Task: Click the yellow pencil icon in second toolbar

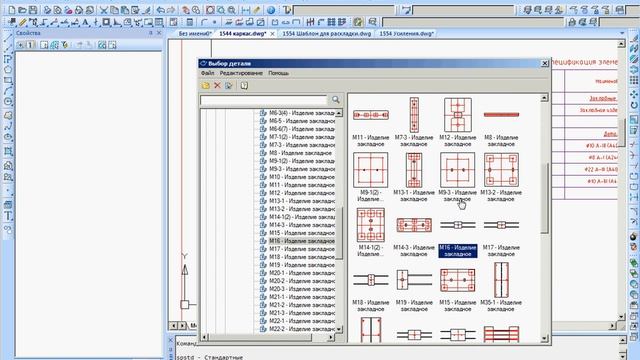Action: (x=22, y=22)
